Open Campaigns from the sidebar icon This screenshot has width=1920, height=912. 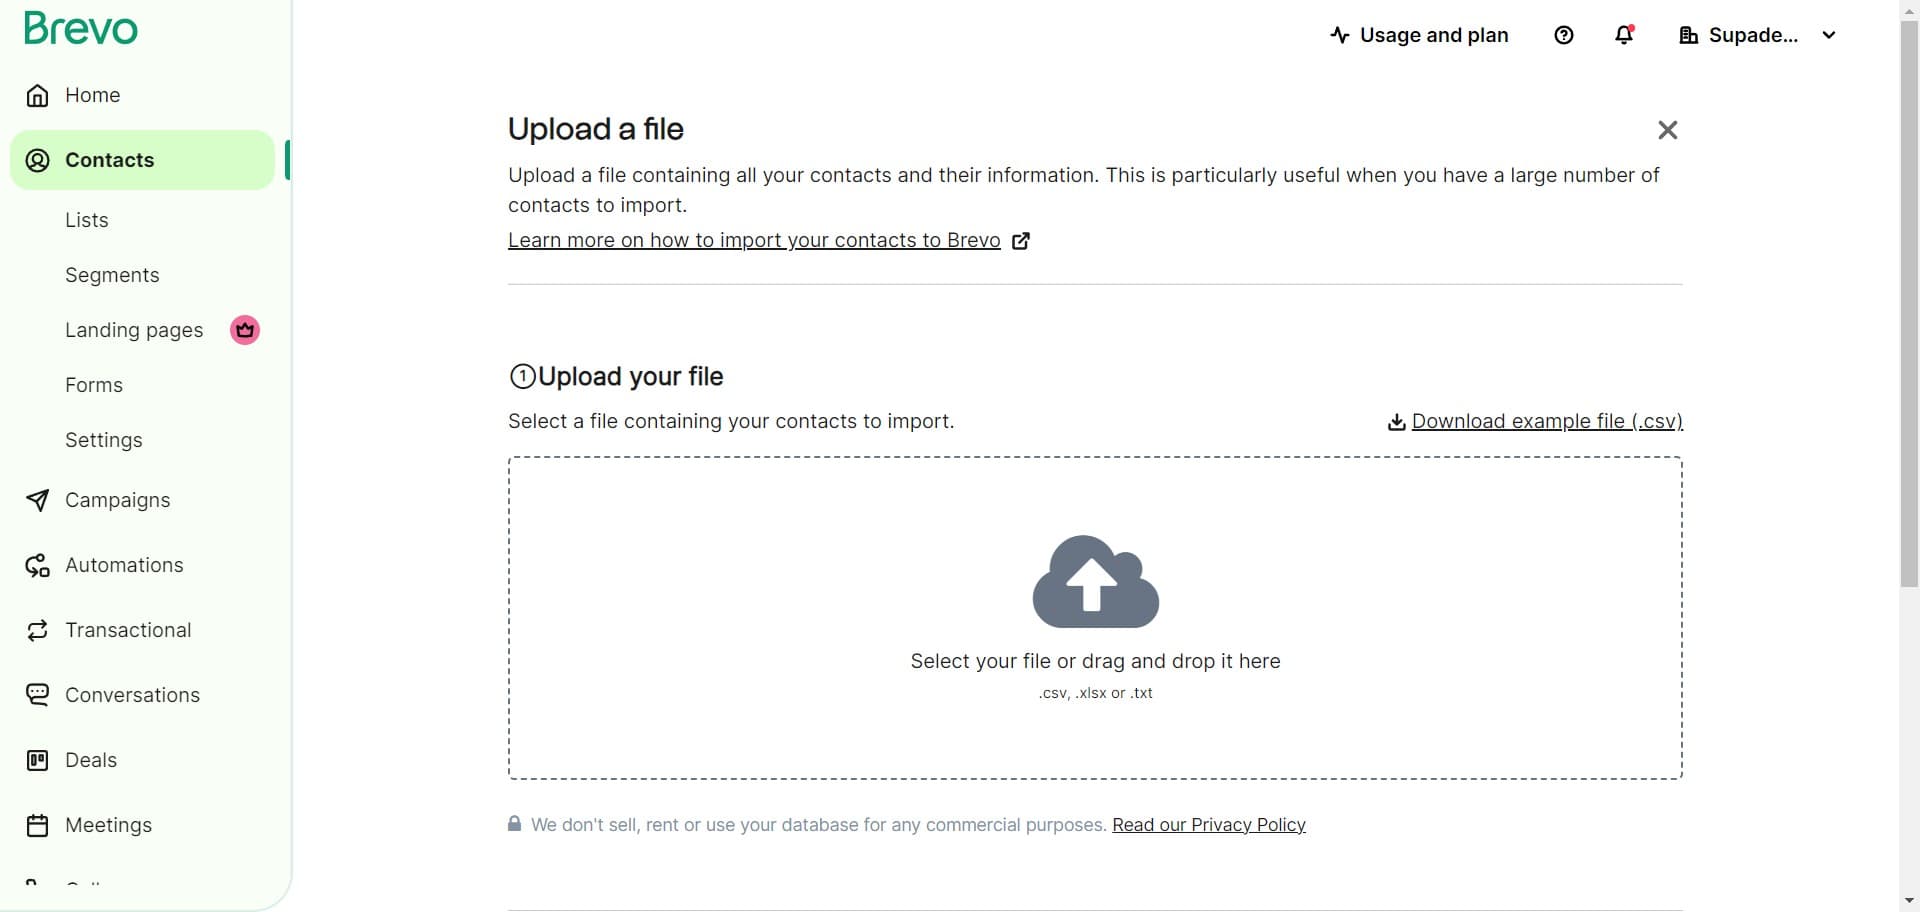(x=37, y=500)
